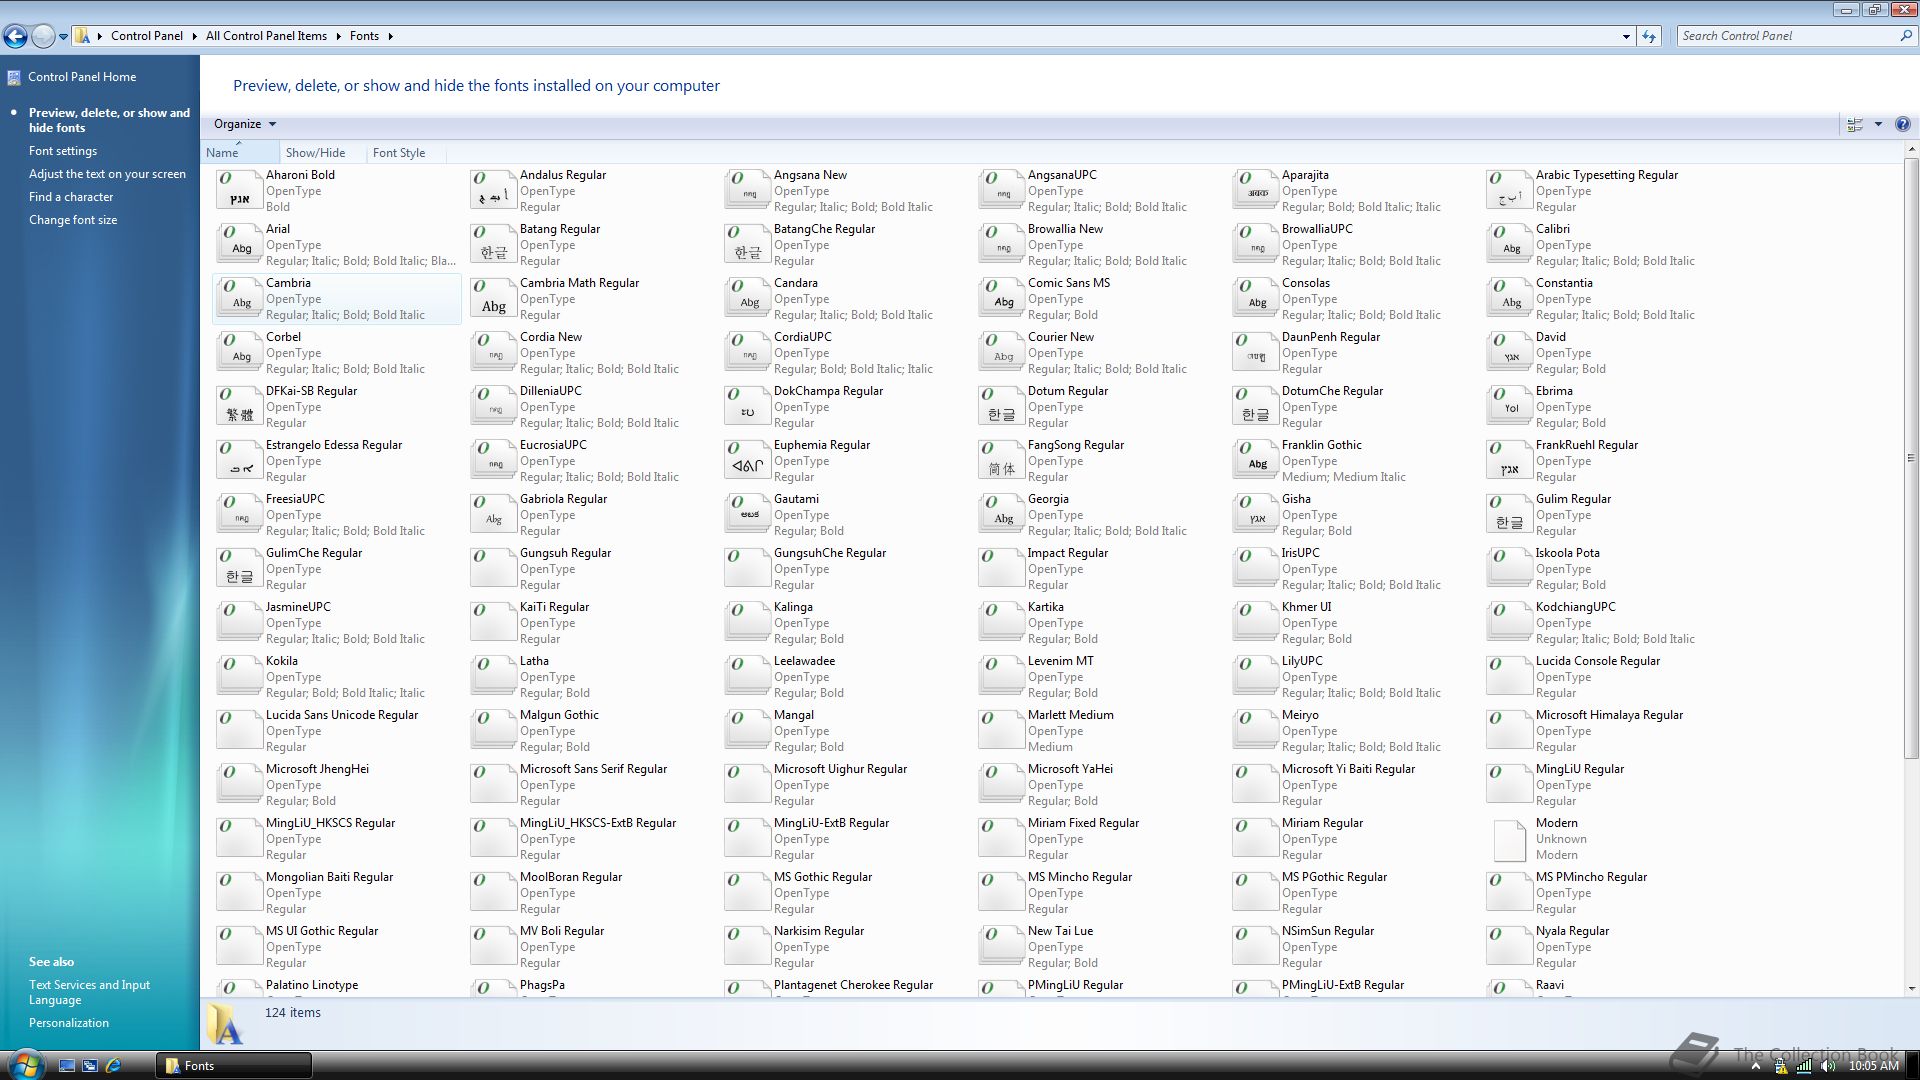The height and width of the screenshot is (1080, 1920).
Task: Open Adjust the text on your screen
Action: tap(107, 174)
